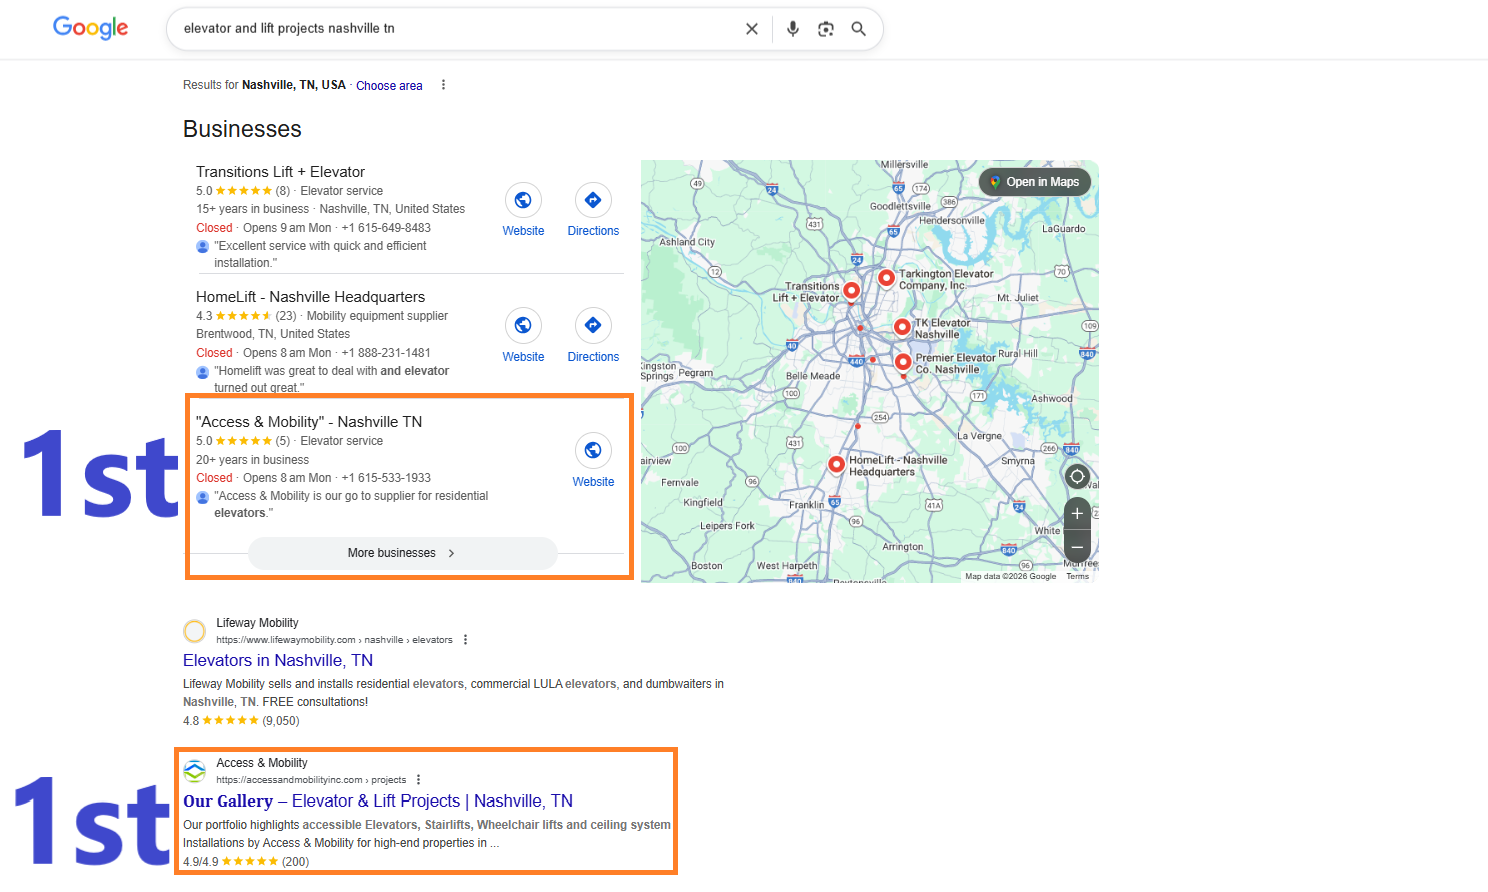Click Access & Mobility Website globe icon

593,450
